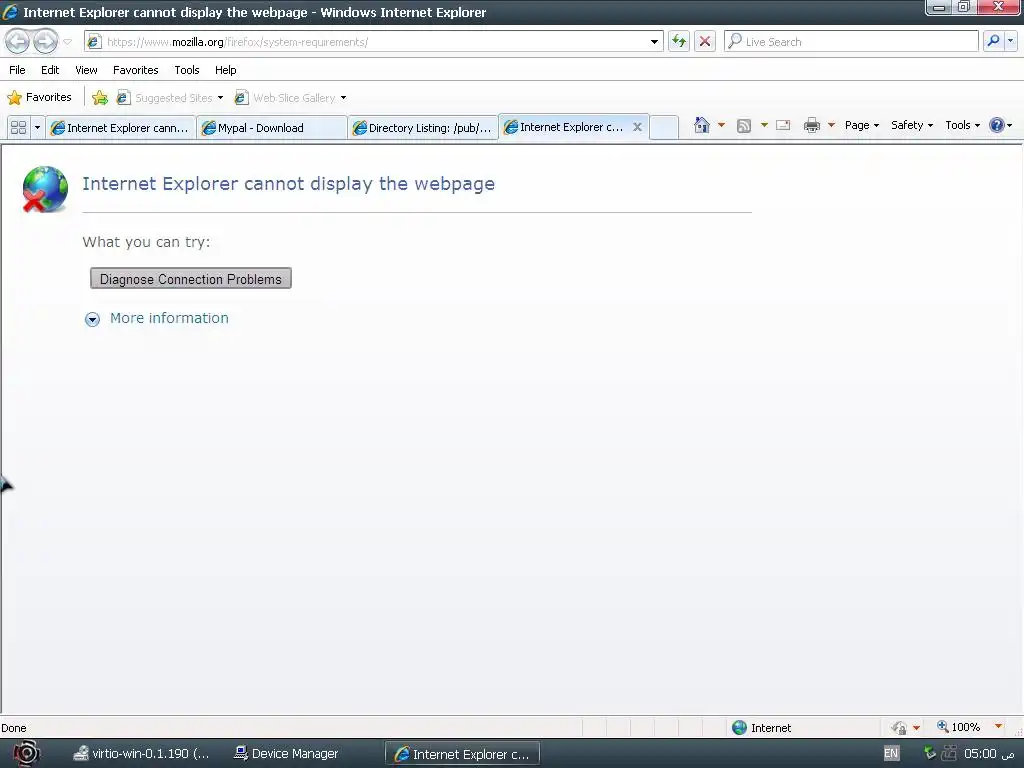Run search with the magnifier button
The image size is (1024, 768).
[x=993, y=41]
